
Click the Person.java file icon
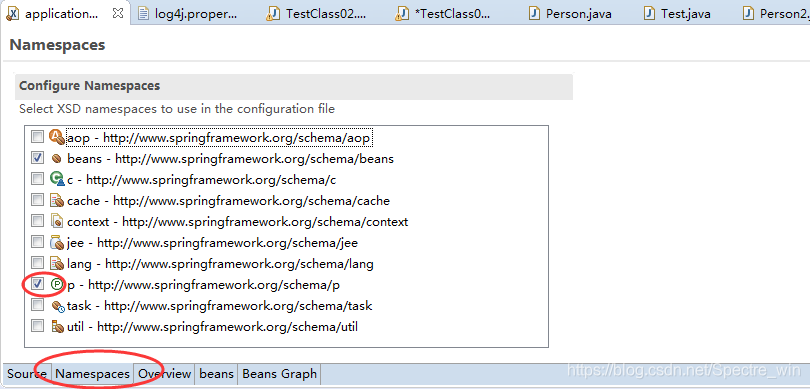[535, 14]
